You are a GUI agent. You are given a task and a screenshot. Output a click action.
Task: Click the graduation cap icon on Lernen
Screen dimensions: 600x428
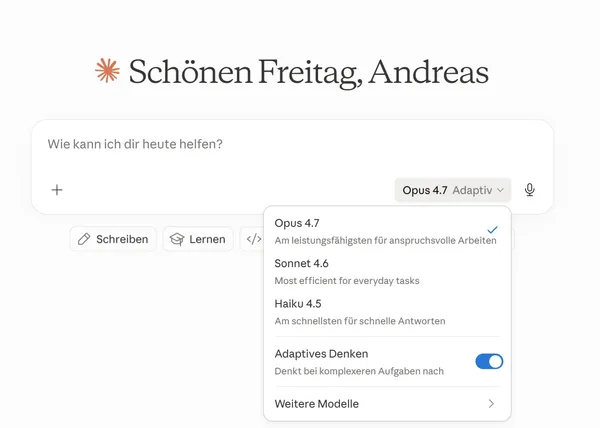[x=177, y=239]
